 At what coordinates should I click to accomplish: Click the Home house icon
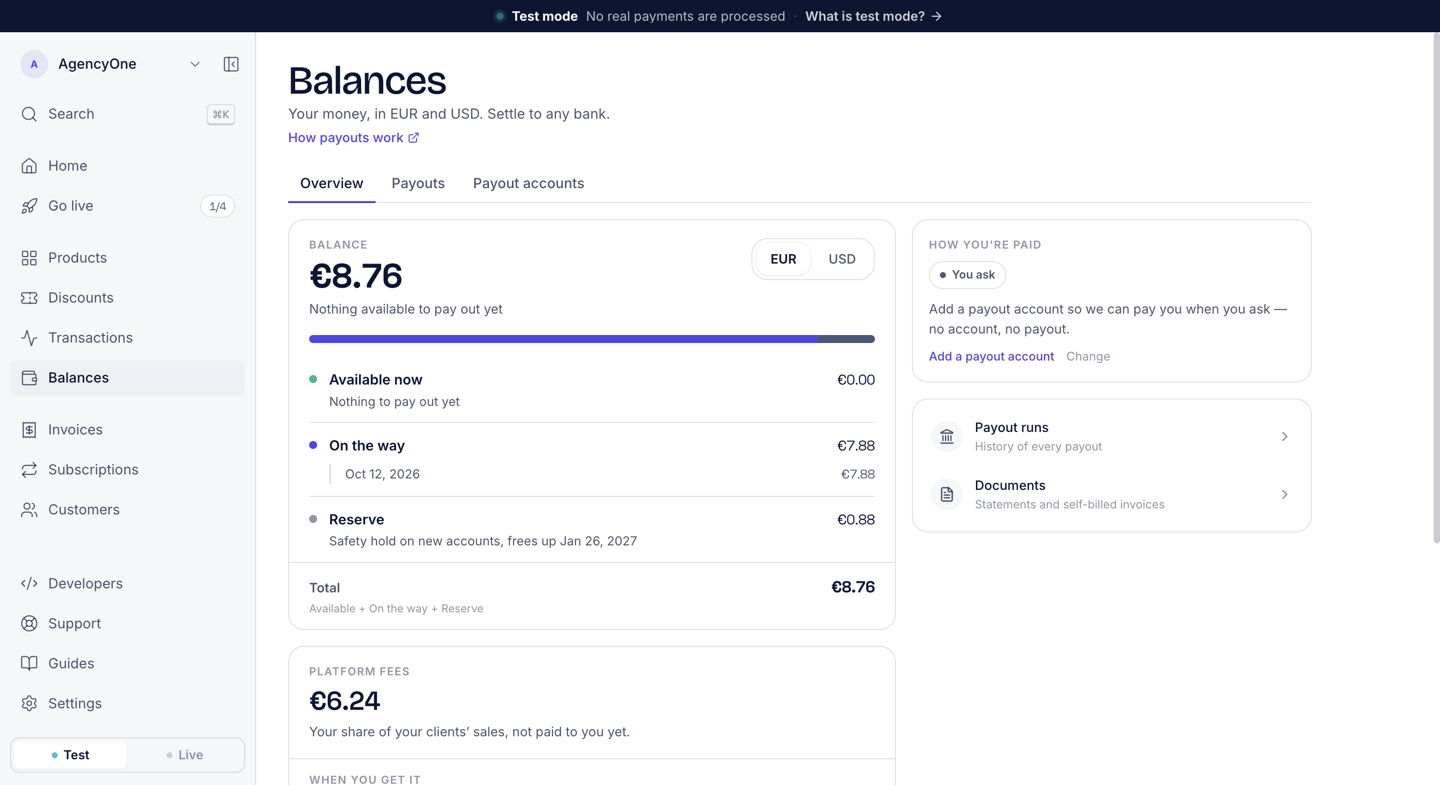29,166
